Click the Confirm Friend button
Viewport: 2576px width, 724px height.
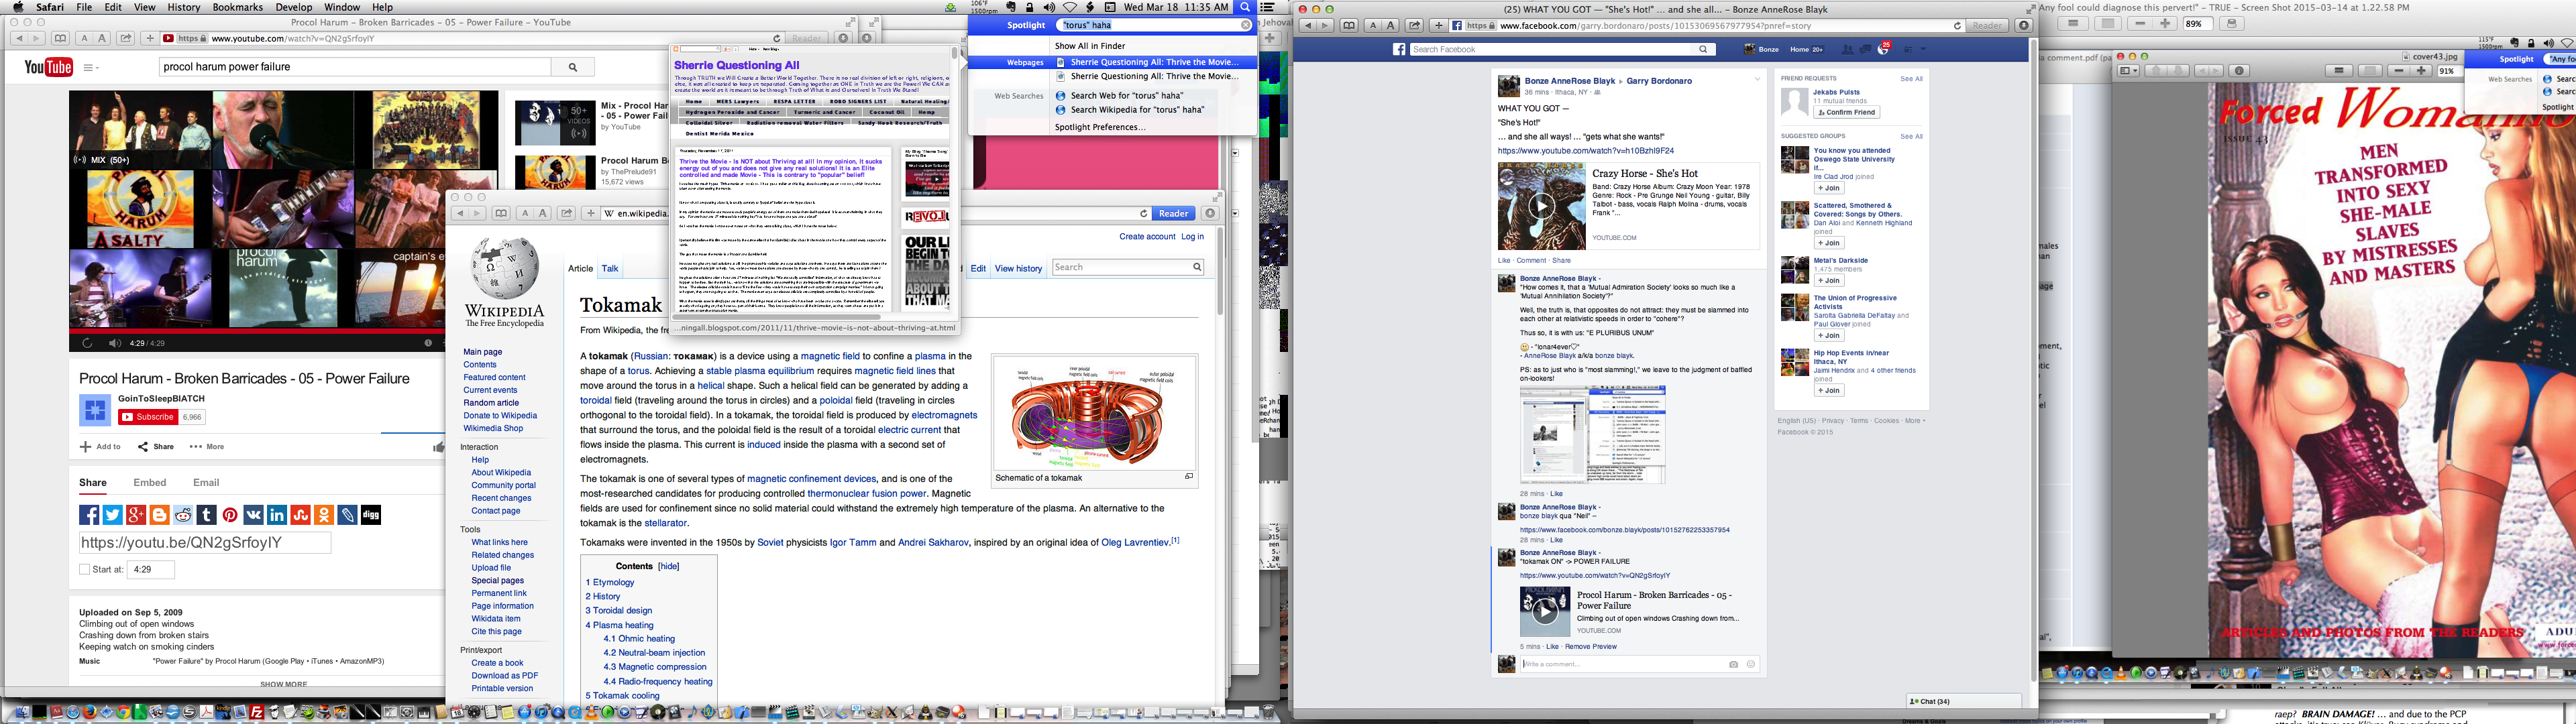tap(1846, 112)
